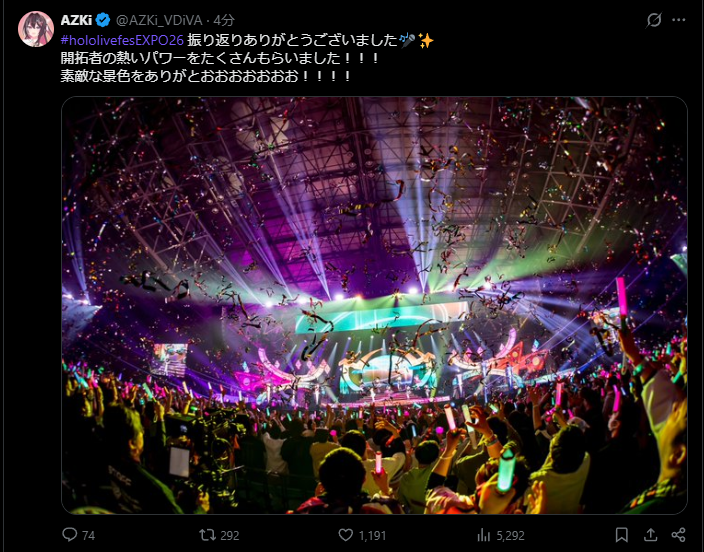Click the AZKi display name
This screenshot has width=704, height=552.
click(76, 20)
